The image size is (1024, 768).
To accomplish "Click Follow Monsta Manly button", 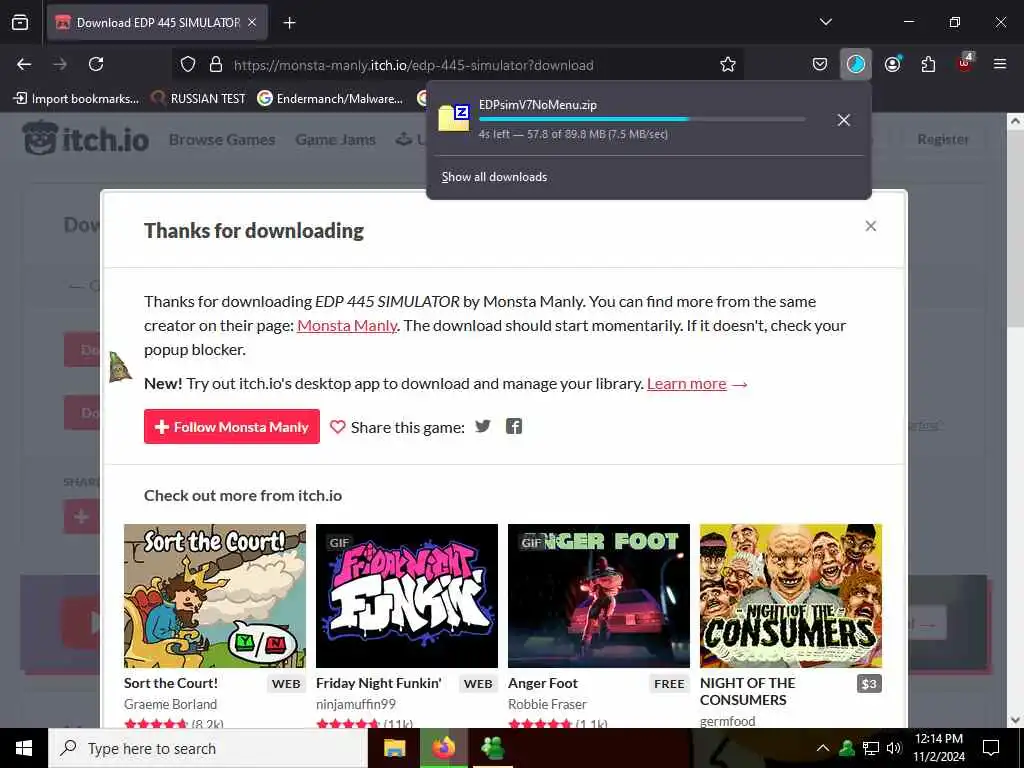I will coord(232,426).
